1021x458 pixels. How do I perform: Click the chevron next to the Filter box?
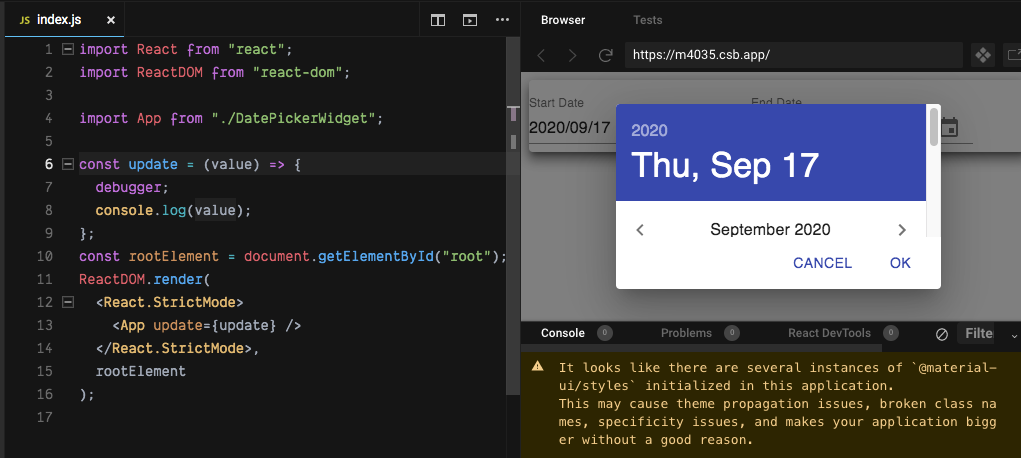pos(1014,336)
